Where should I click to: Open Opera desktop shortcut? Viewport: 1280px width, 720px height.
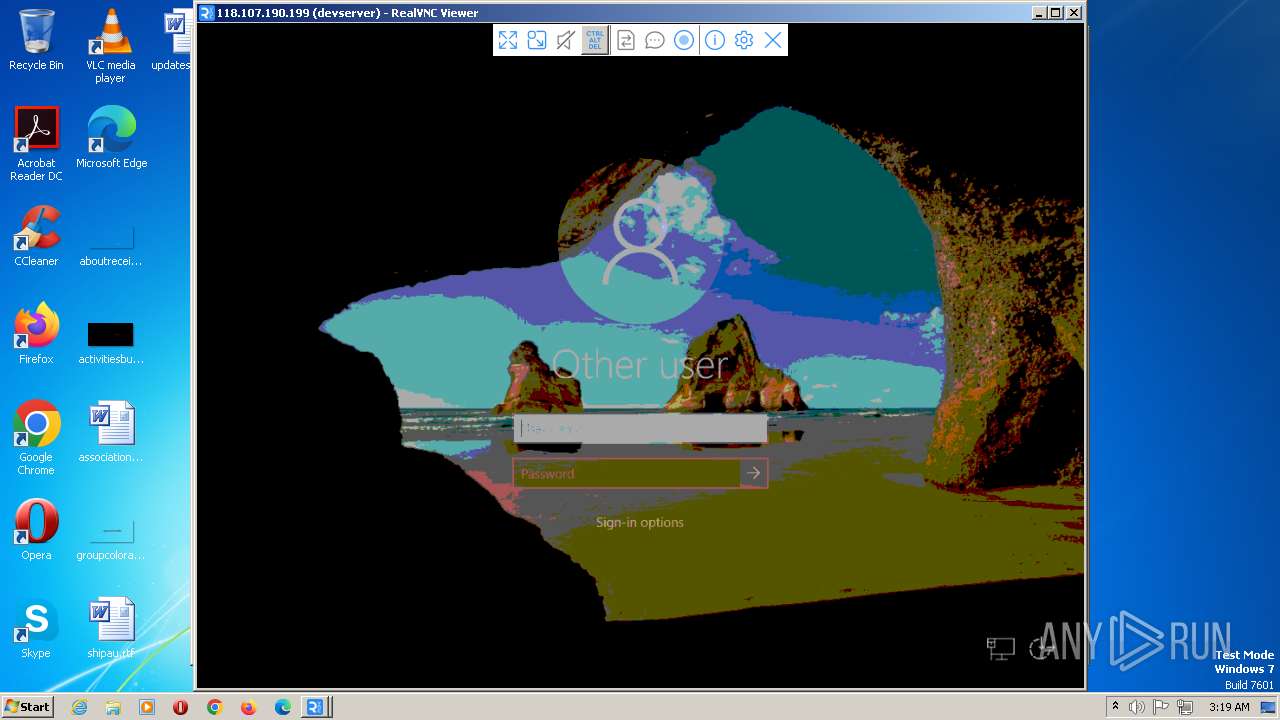pos(36,530)
